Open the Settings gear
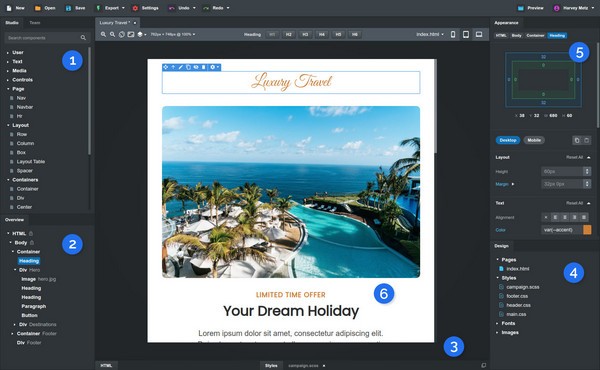 [145, 8]
